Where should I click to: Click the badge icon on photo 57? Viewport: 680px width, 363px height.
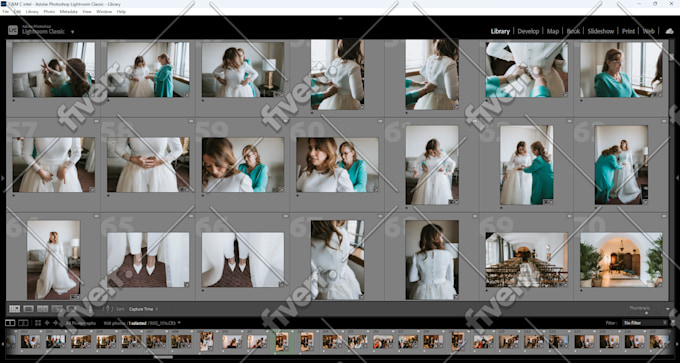[92, 190]
